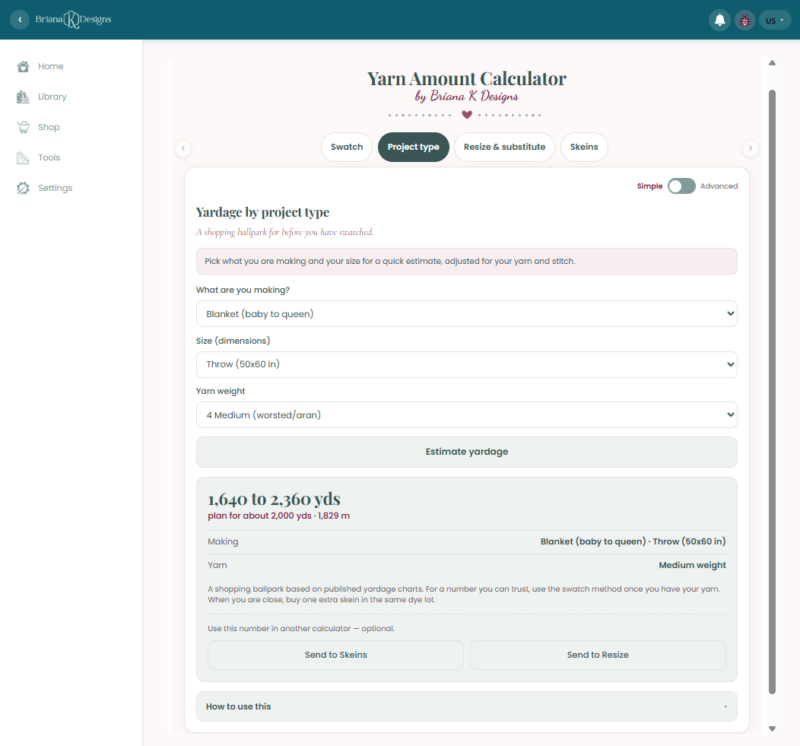Toggle the Simple/Advanced switch
The width and height of the screenshot is (800, 746).
click(x=681, y=186)
